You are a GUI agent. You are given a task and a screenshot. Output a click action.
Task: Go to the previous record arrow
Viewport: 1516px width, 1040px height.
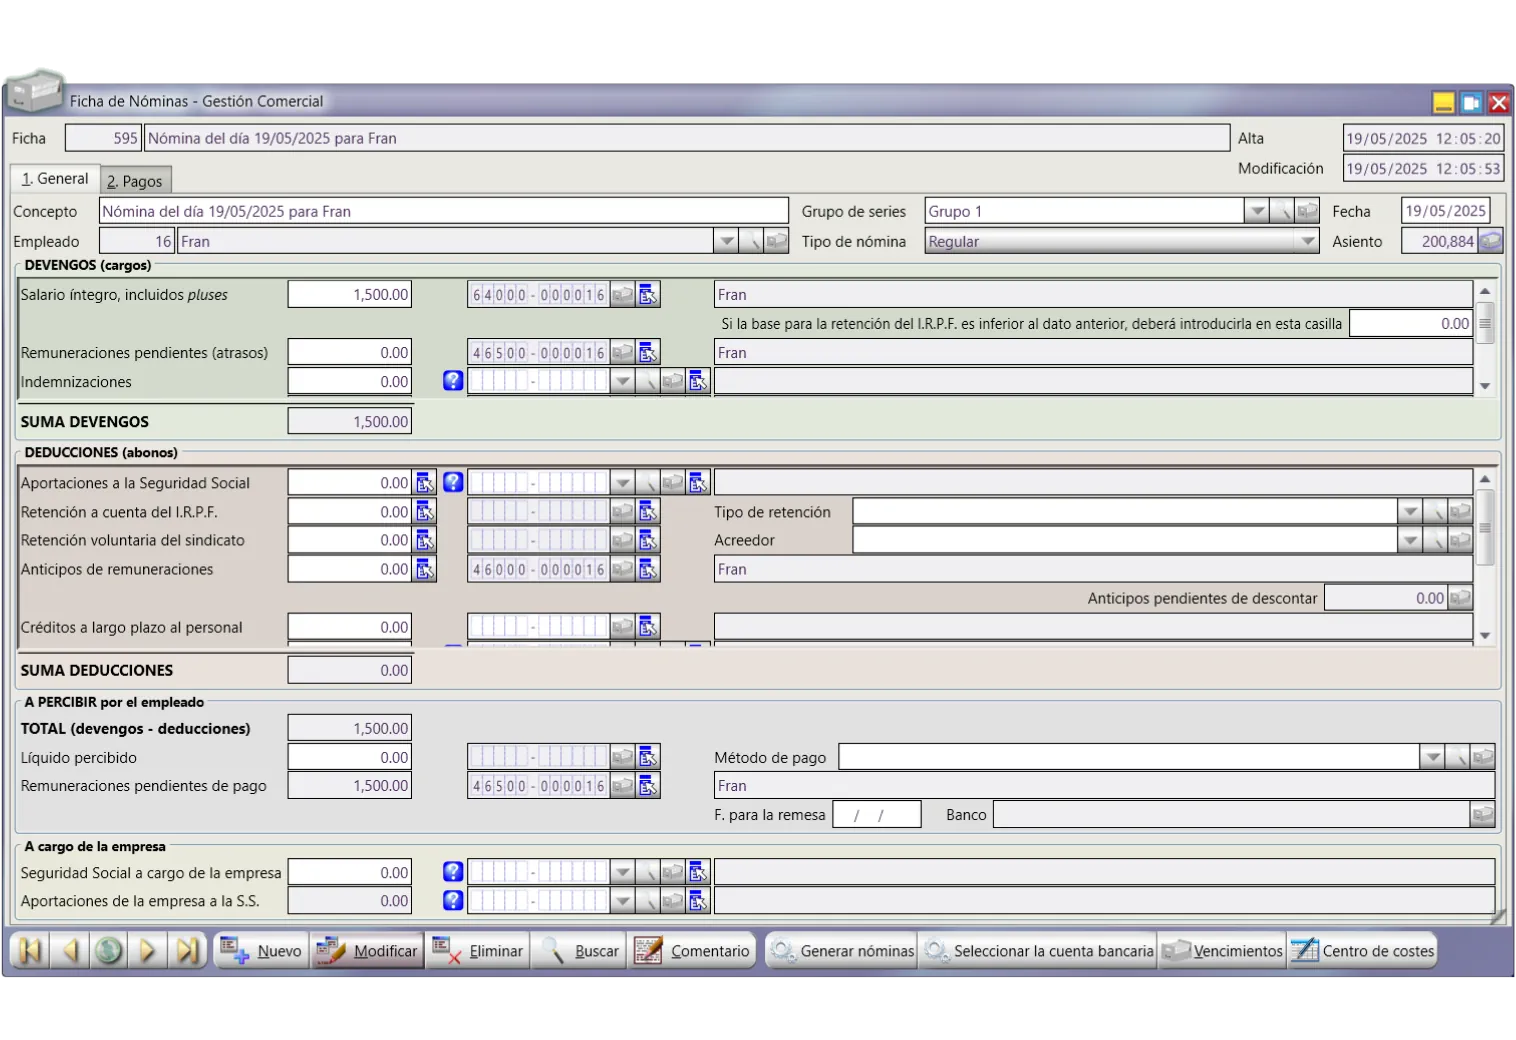click(70, 950)
